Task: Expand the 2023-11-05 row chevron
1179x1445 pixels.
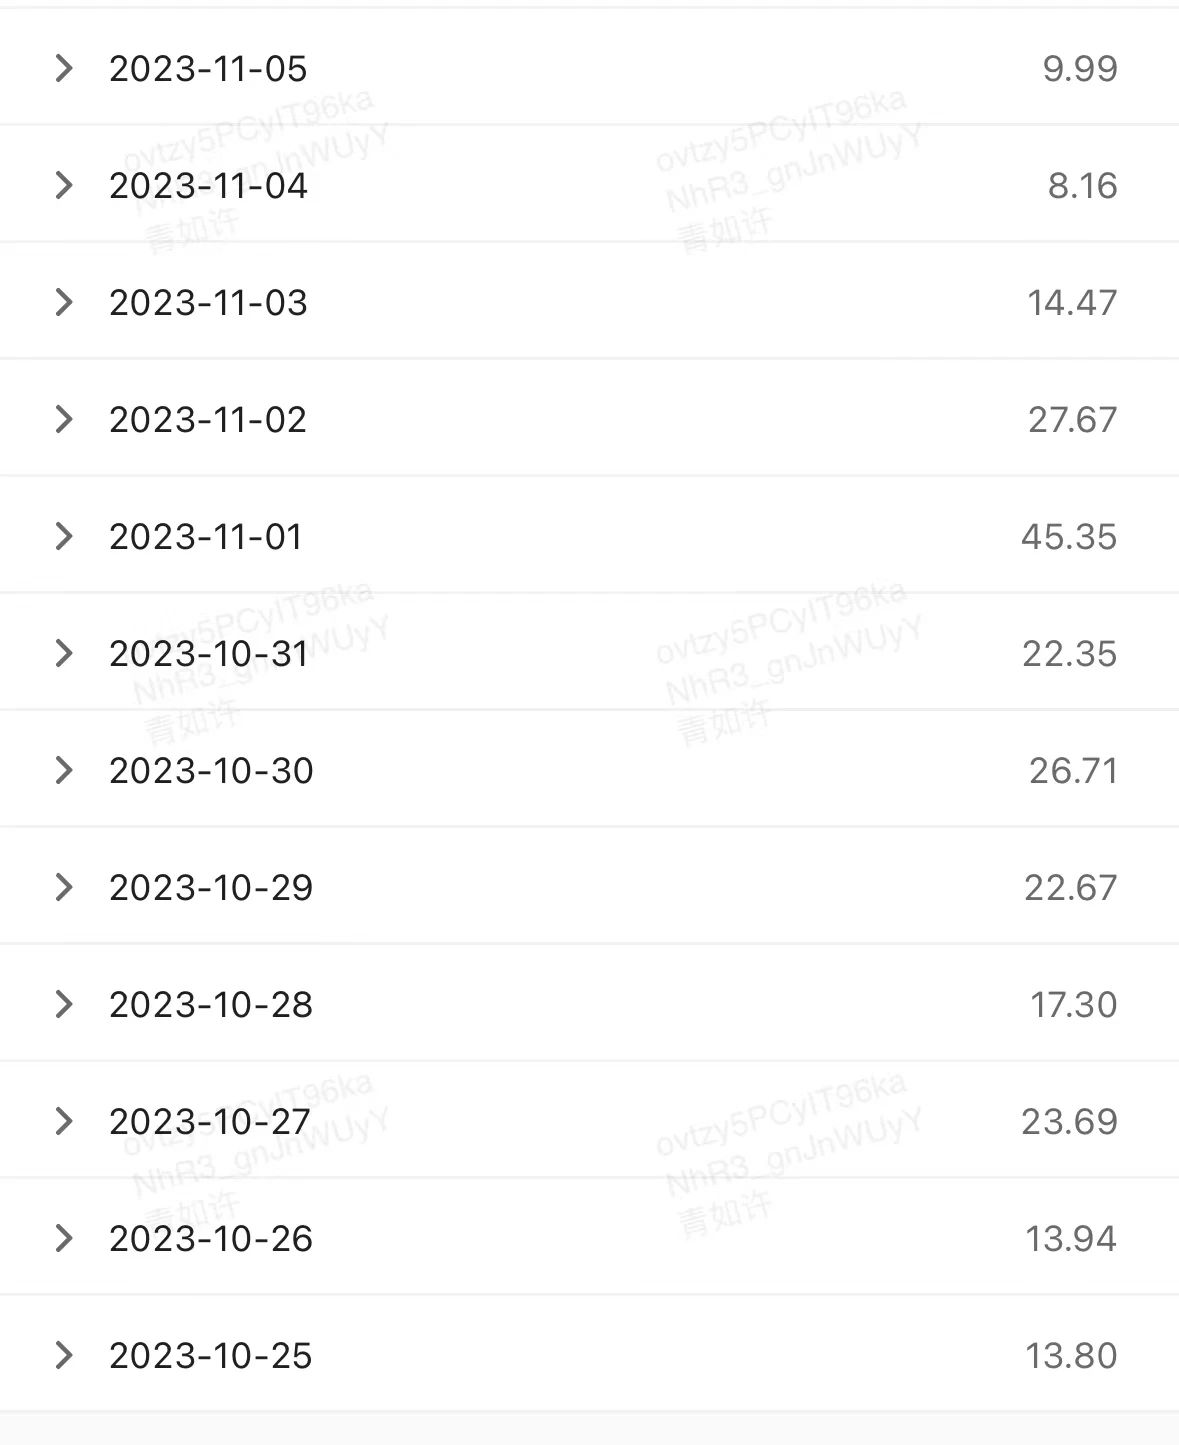Action: pyautogui.click(x=64, y=68)
